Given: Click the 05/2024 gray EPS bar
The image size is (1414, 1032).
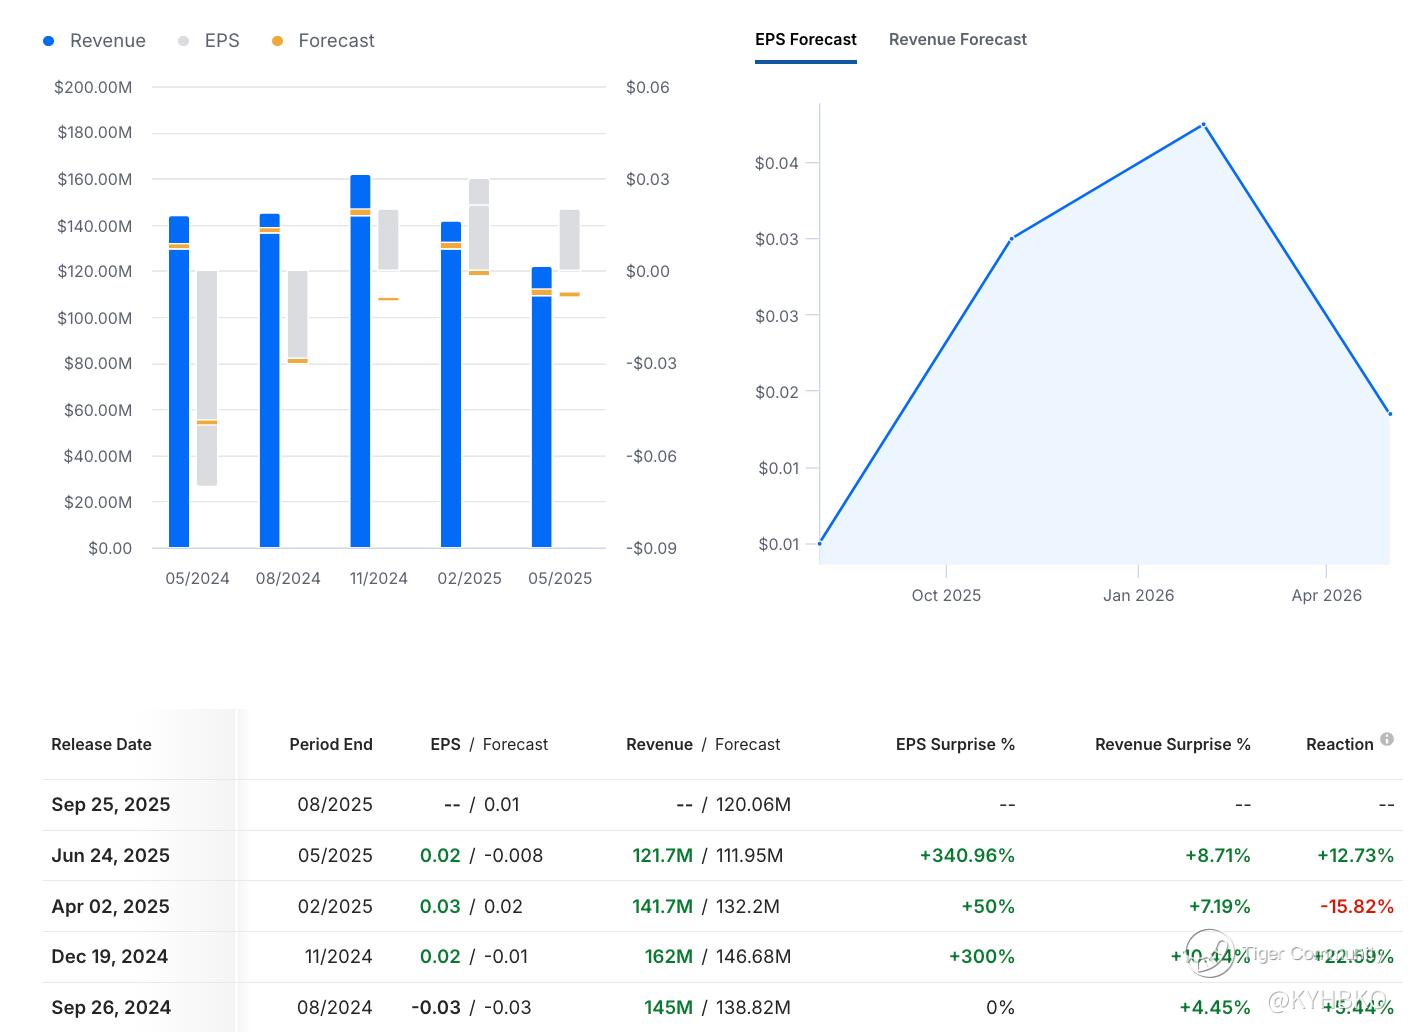Looking at the screenshot, I should [207, 378].
